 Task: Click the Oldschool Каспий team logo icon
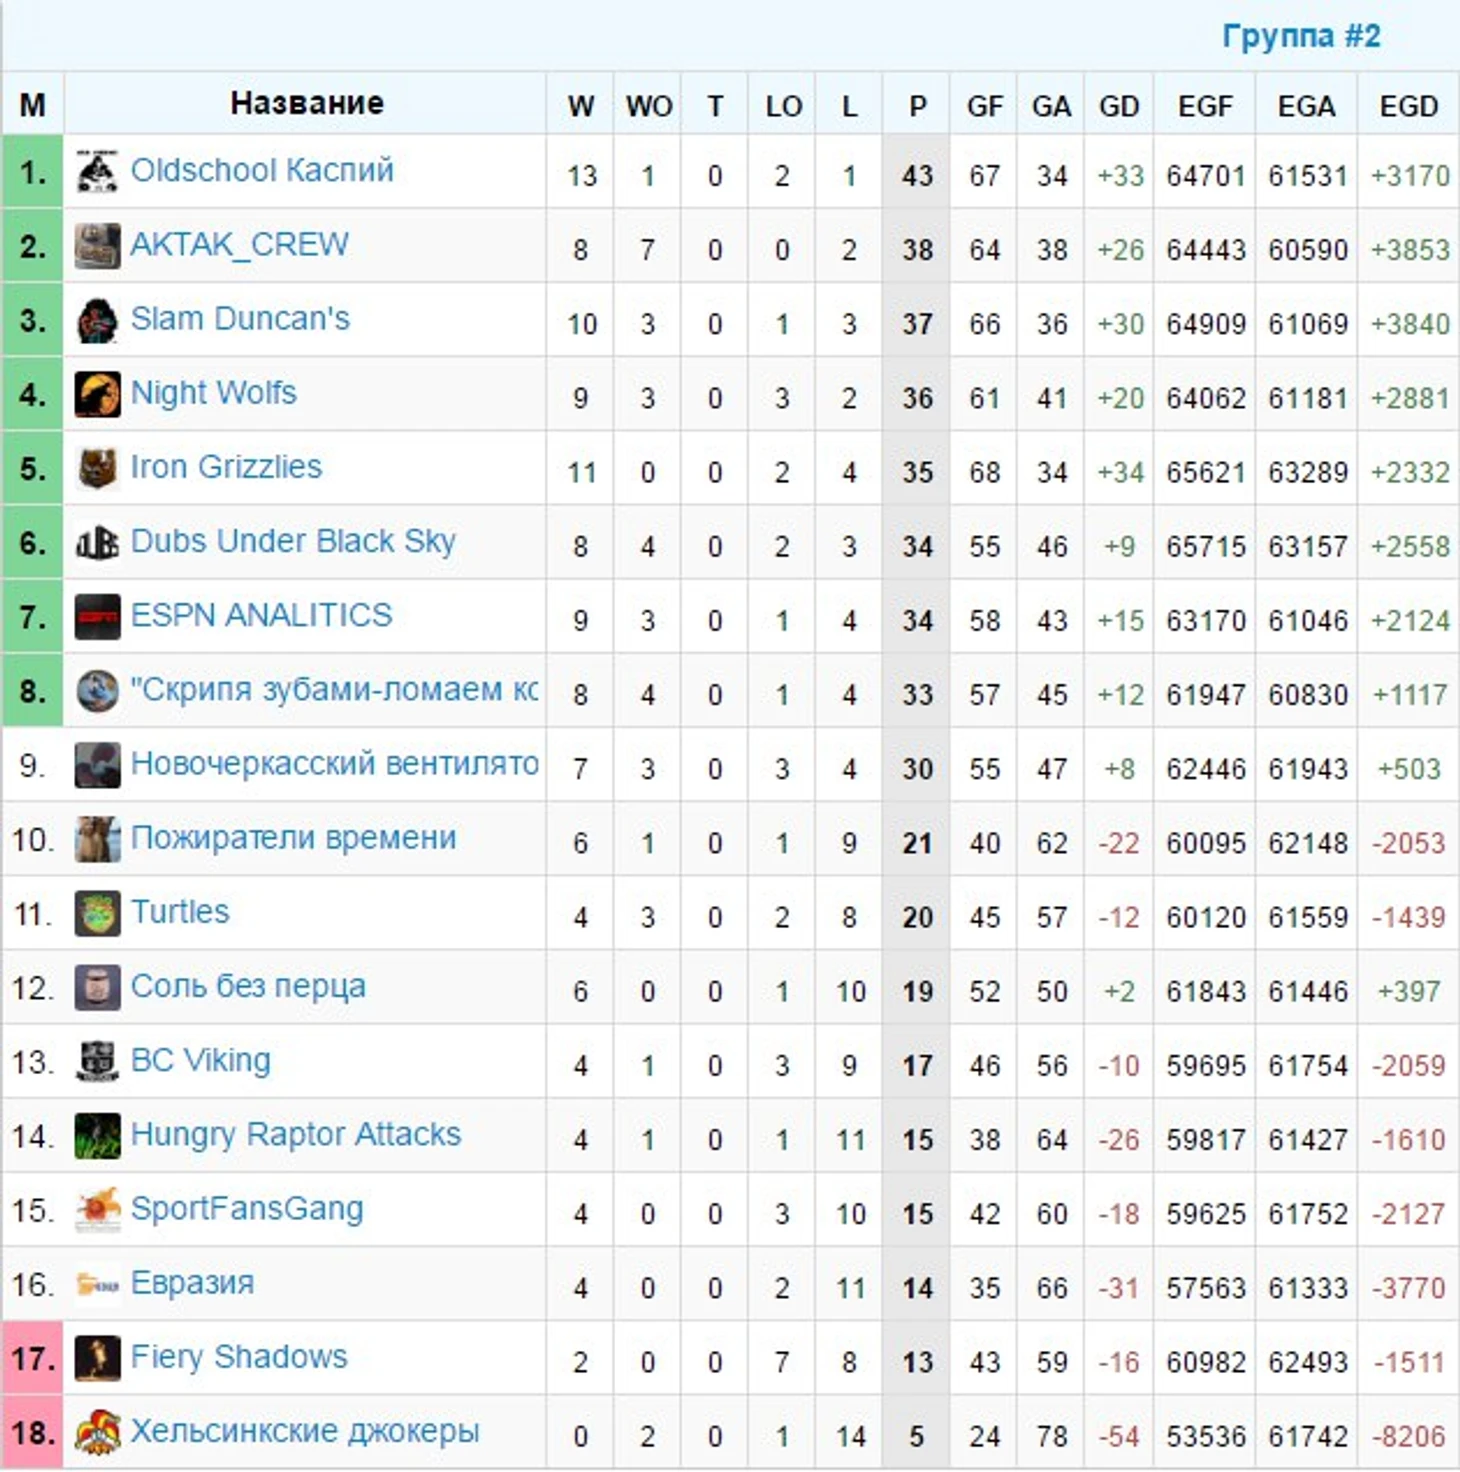point(97,172)
